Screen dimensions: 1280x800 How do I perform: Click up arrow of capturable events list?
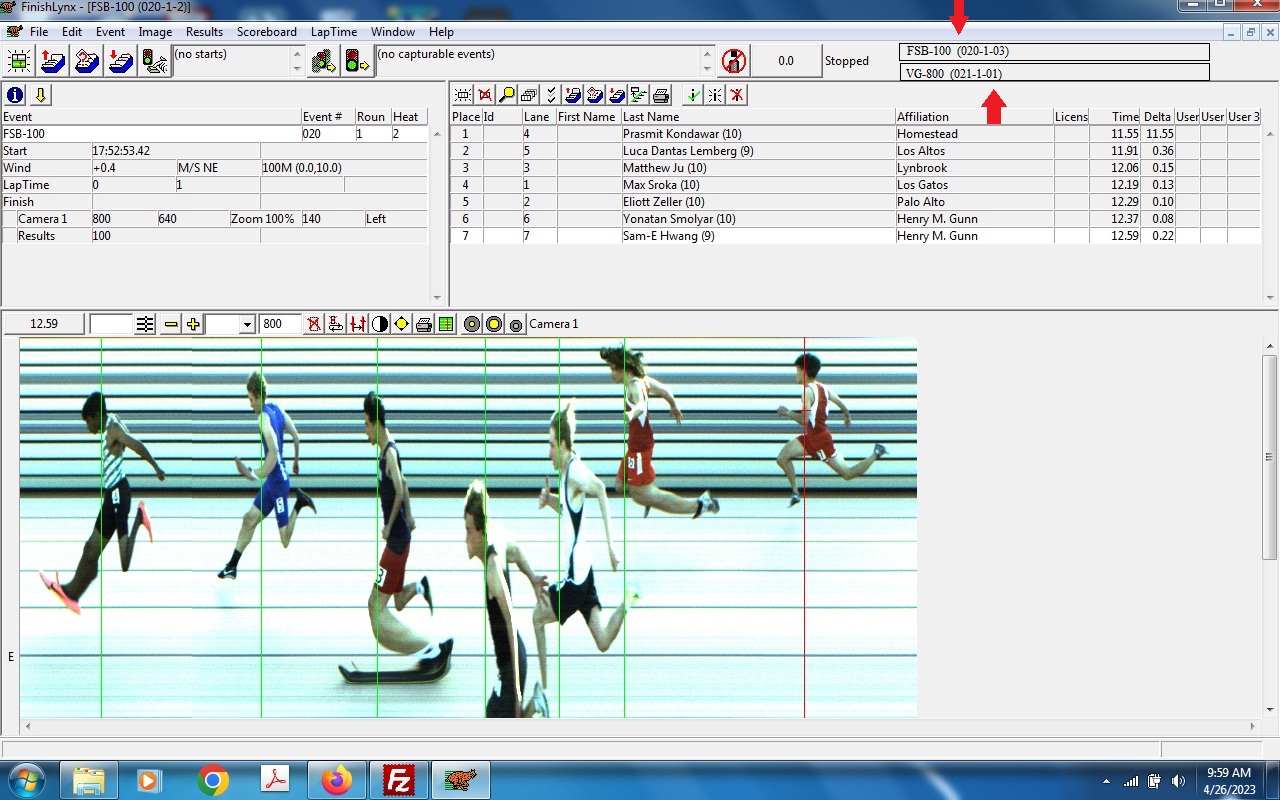coord(708,53)
